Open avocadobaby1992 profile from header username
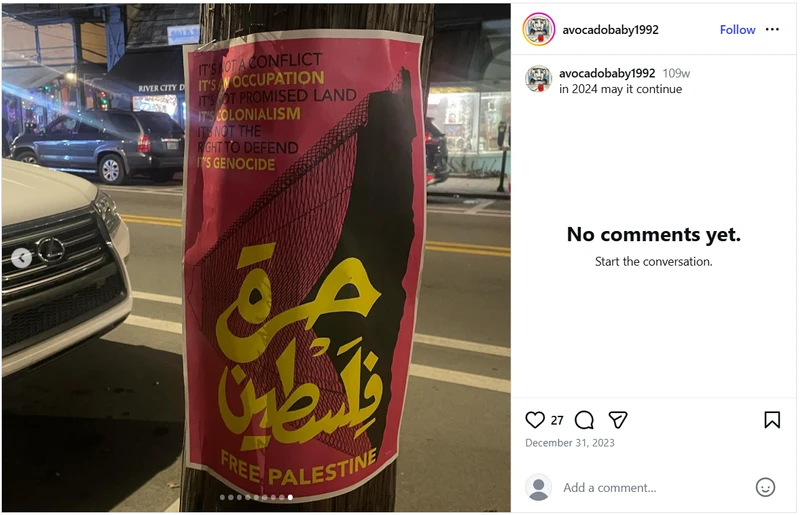Screen dimensions: 800x515 [x=610, y=30]
